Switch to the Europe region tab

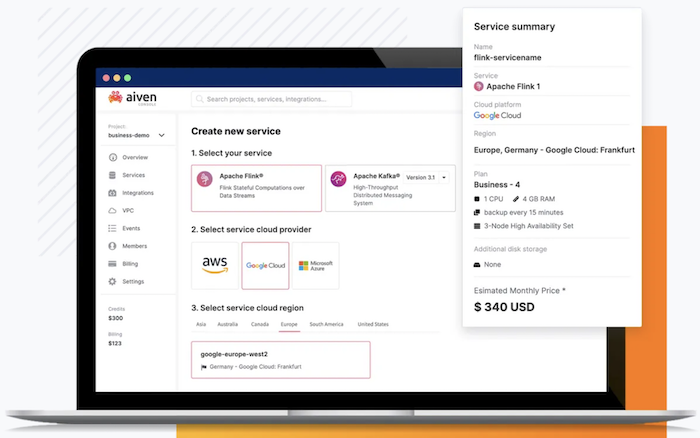click(289, 324)
